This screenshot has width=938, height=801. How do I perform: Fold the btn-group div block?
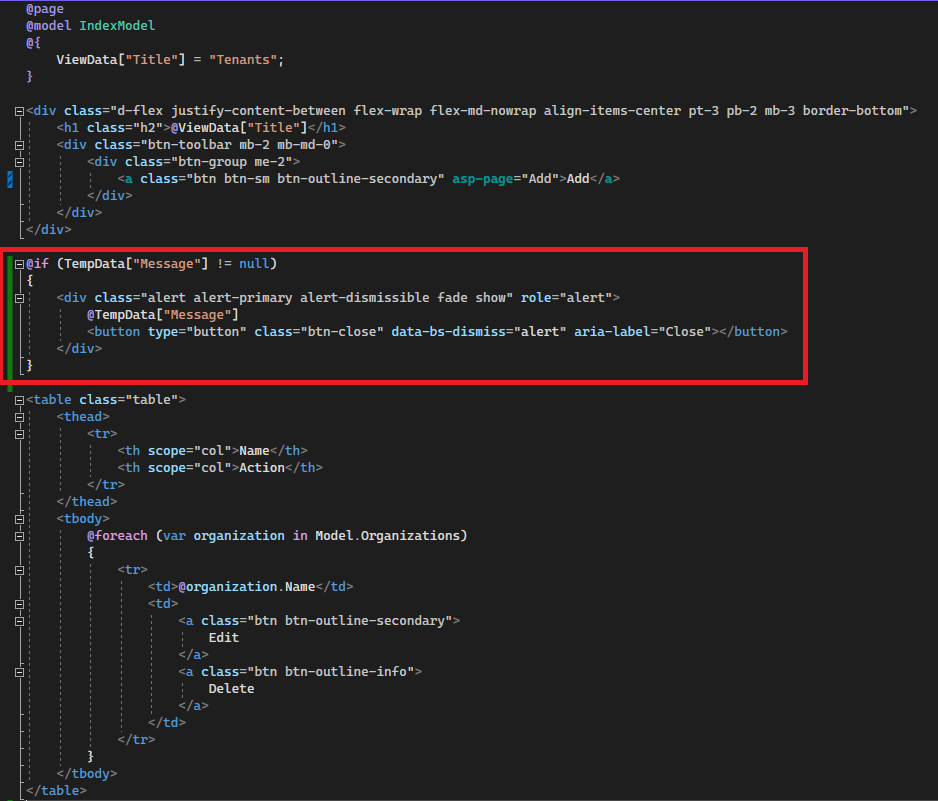pyautogui.click(x=20, y=162)
